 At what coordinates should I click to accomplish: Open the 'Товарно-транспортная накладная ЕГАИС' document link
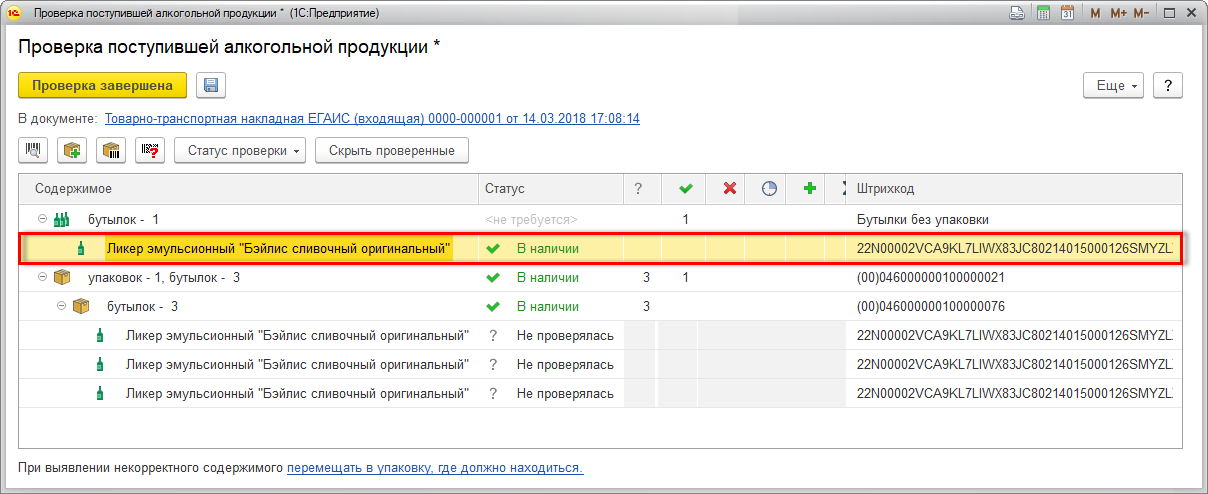(x=372, y=118)
